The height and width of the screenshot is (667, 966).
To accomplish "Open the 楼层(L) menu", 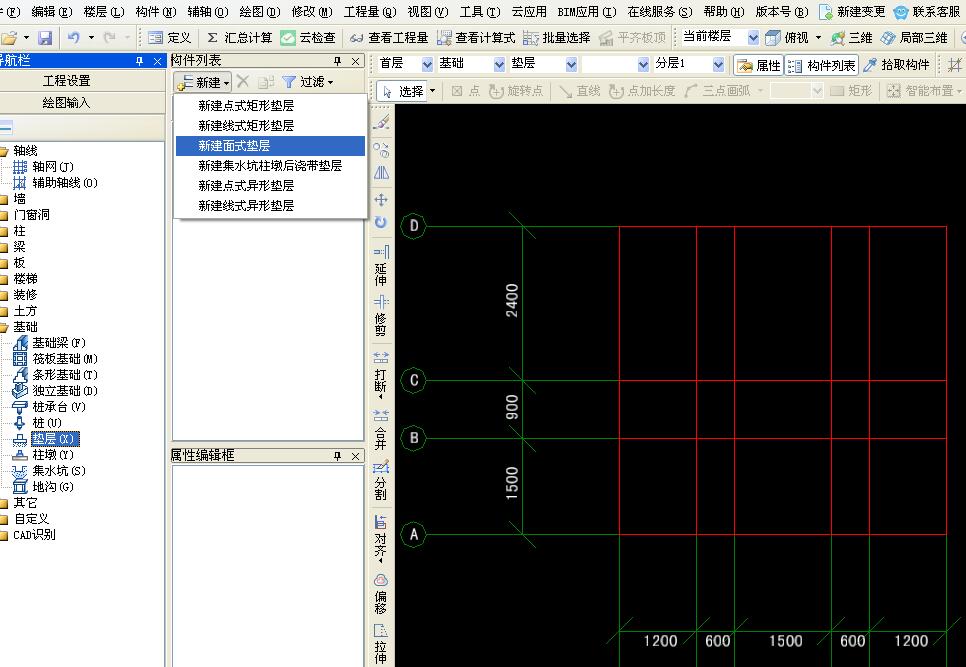I will pos(104,11).
